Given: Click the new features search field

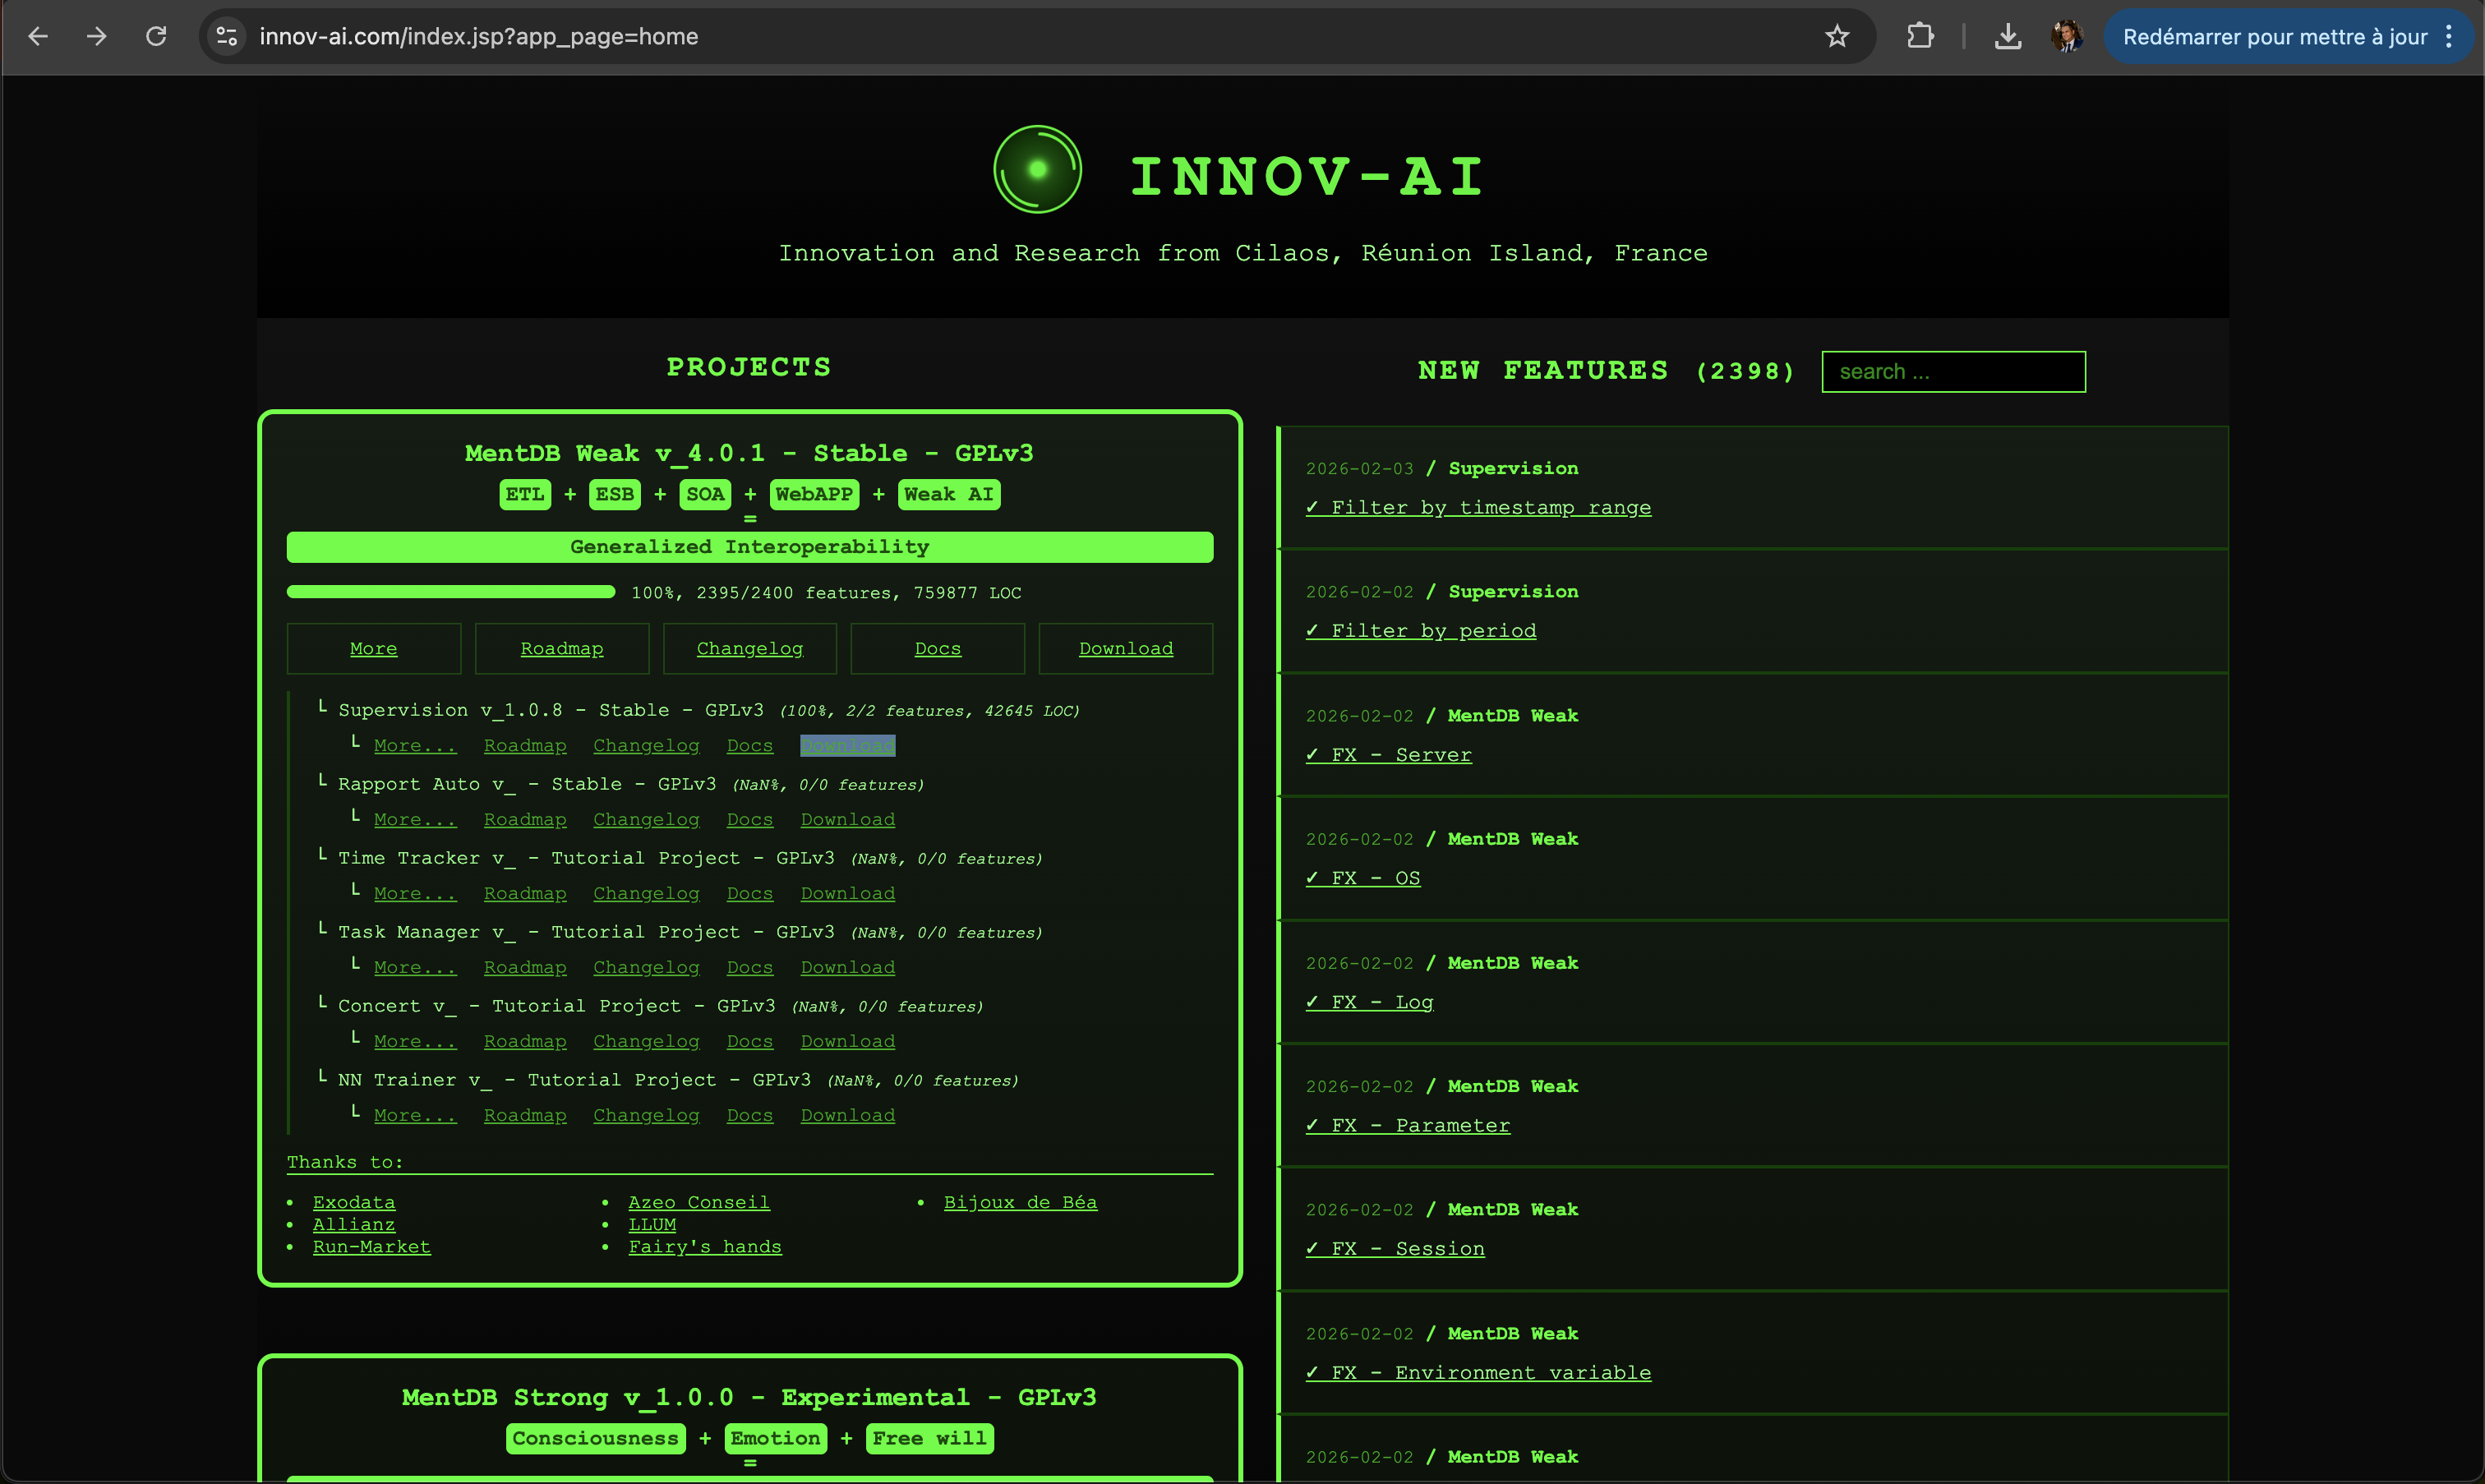Looking at the screenshot, I should pyautogui.click(x=1953, y=372).
